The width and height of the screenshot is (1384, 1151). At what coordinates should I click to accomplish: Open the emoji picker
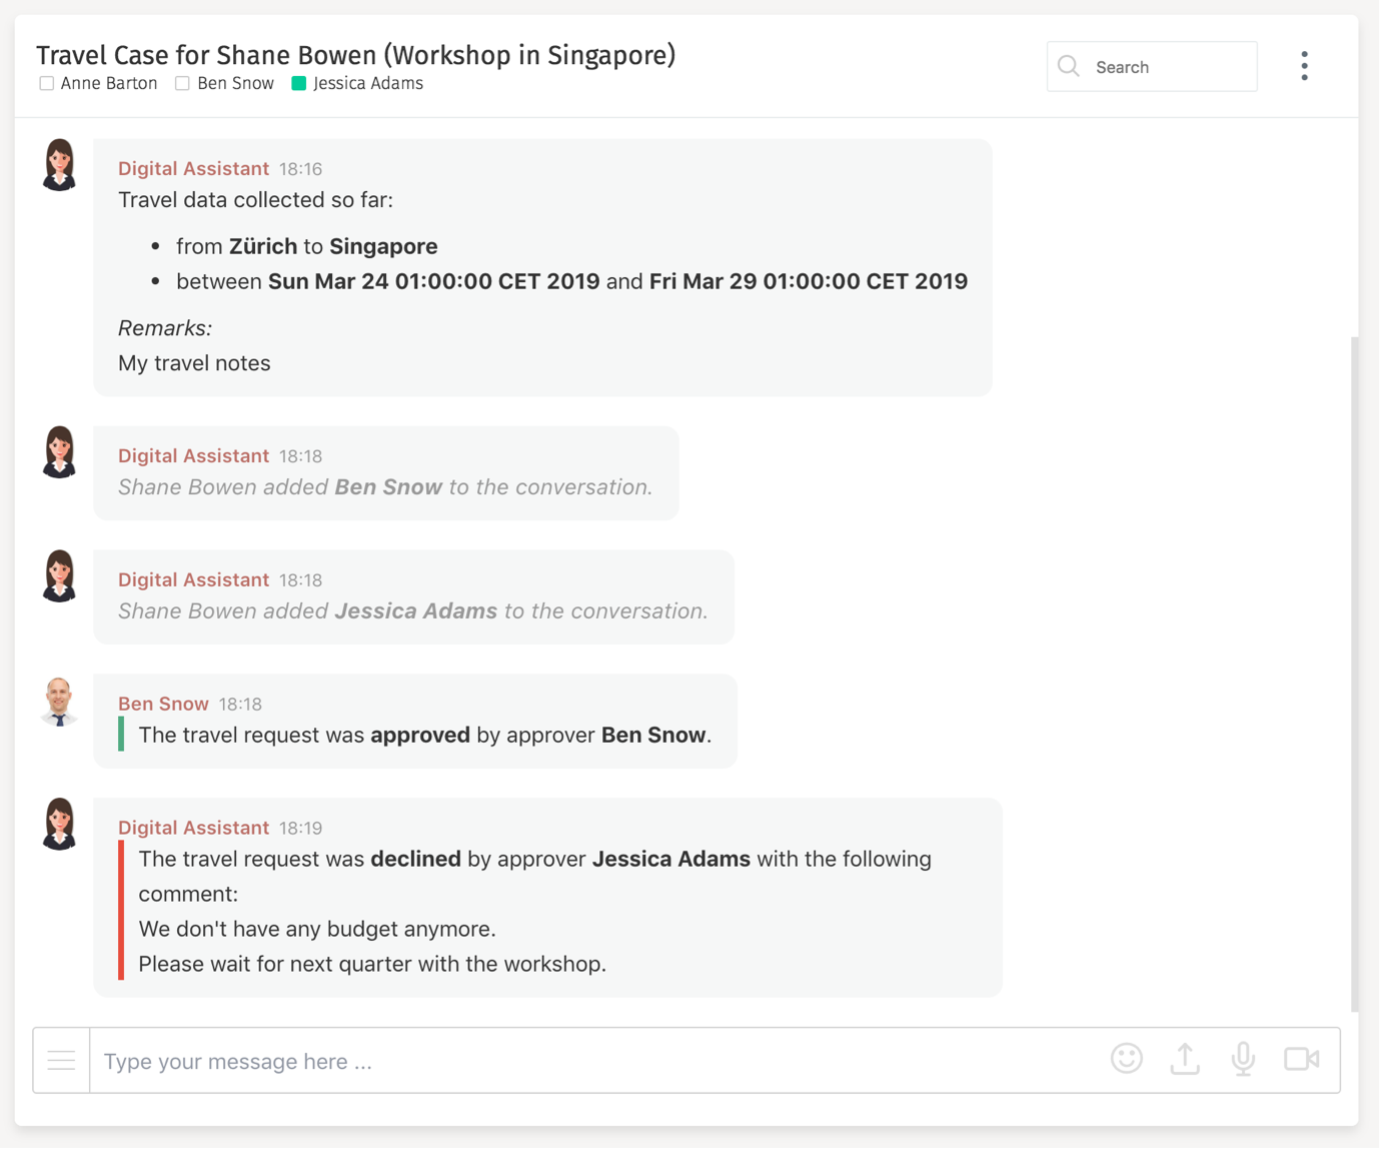pyautogui.click(x=1127, y=1060)
